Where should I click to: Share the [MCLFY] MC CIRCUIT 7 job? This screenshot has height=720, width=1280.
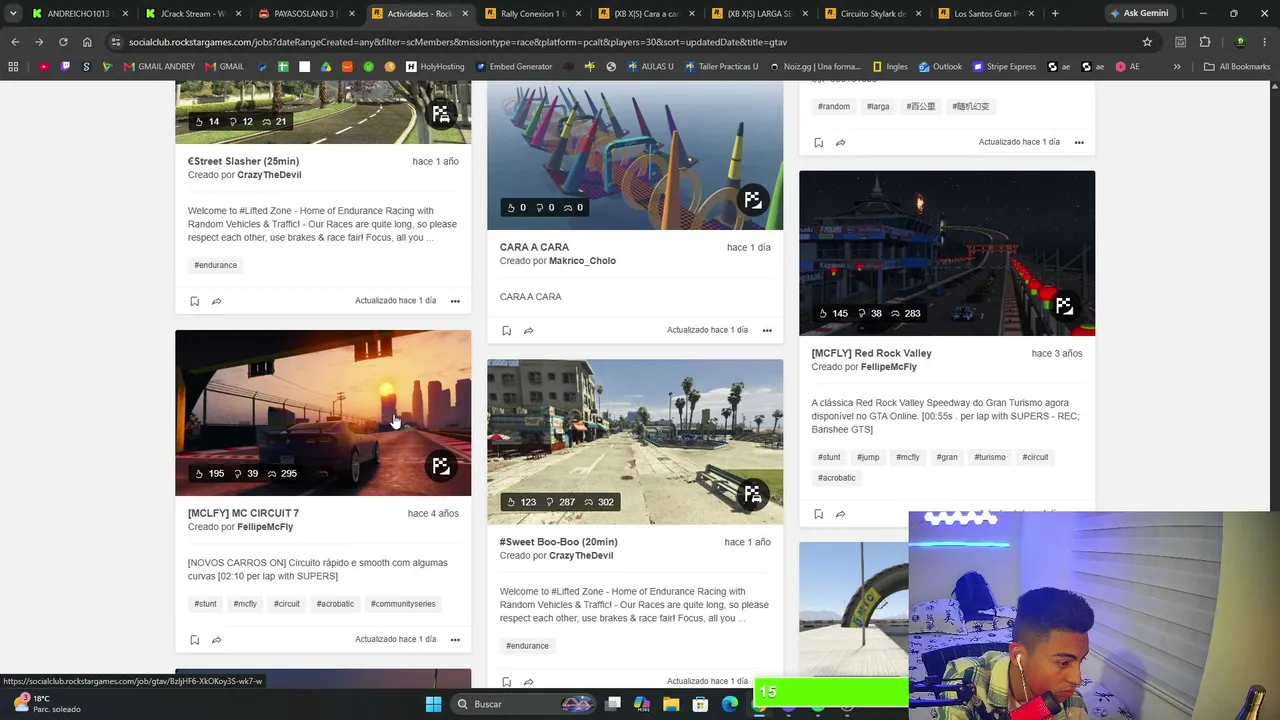(x=216, y=639)
